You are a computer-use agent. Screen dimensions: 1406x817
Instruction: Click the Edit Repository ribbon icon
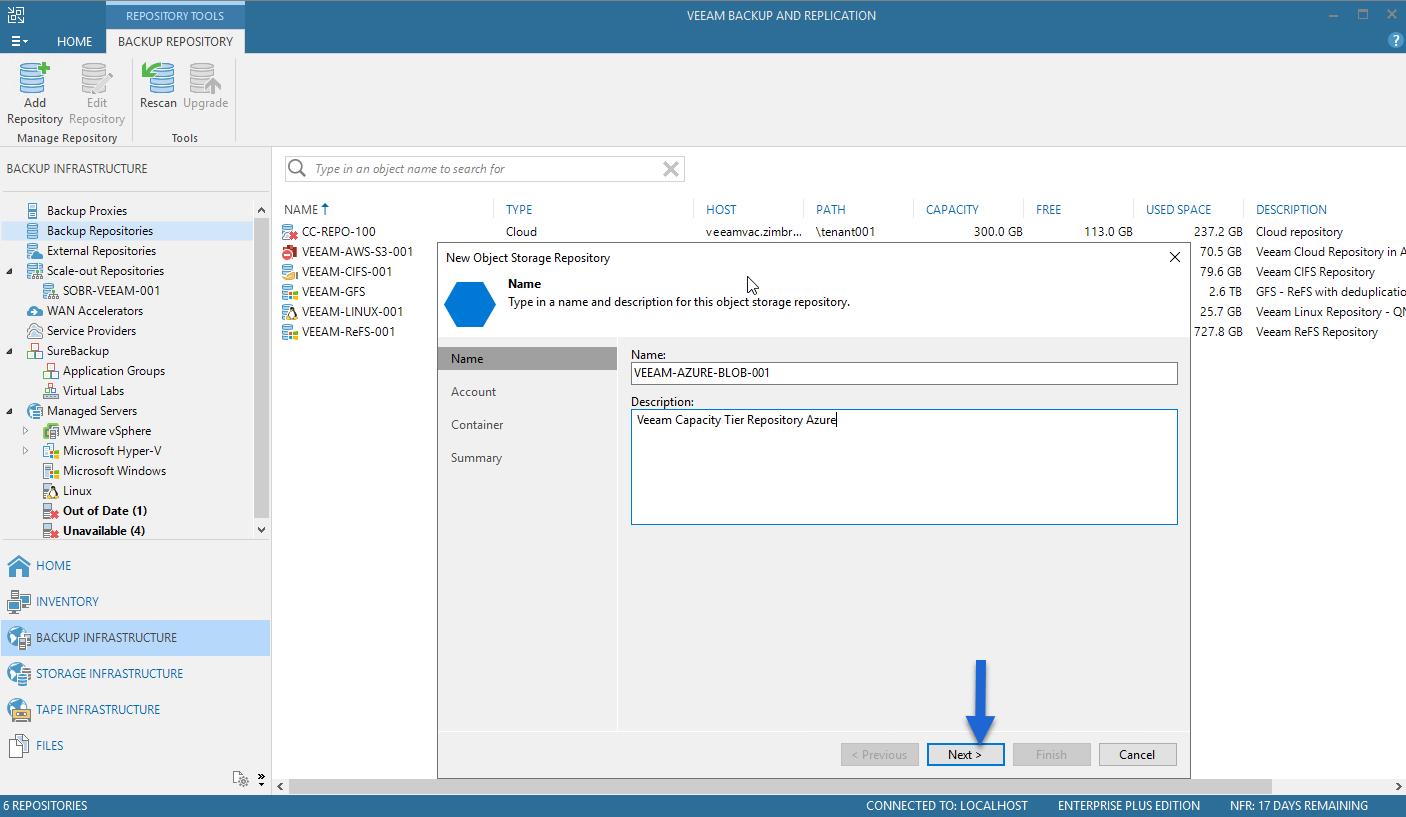tap(97, 79)
